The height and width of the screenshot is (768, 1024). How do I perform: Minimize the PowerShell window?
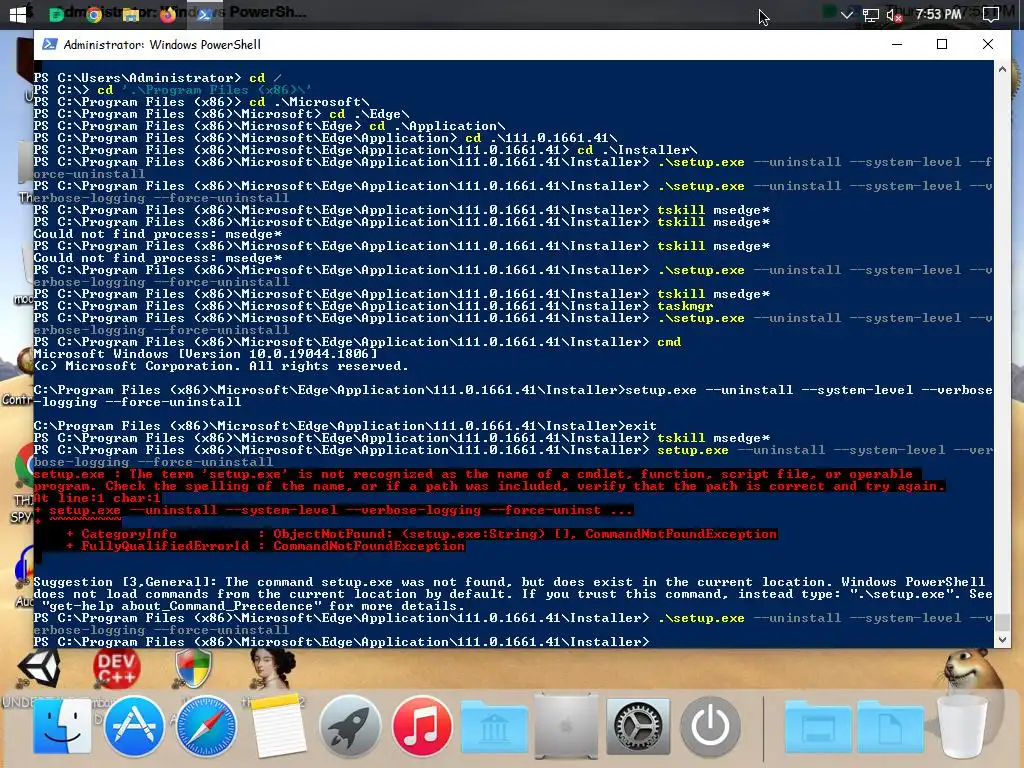897,44
